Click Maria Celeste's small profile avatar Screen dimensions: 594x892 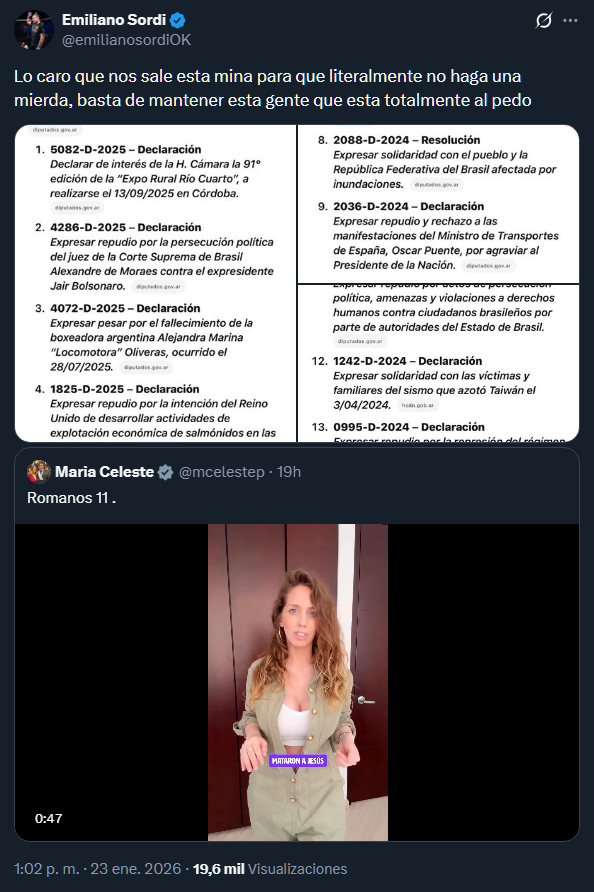[x=39, y=472]
